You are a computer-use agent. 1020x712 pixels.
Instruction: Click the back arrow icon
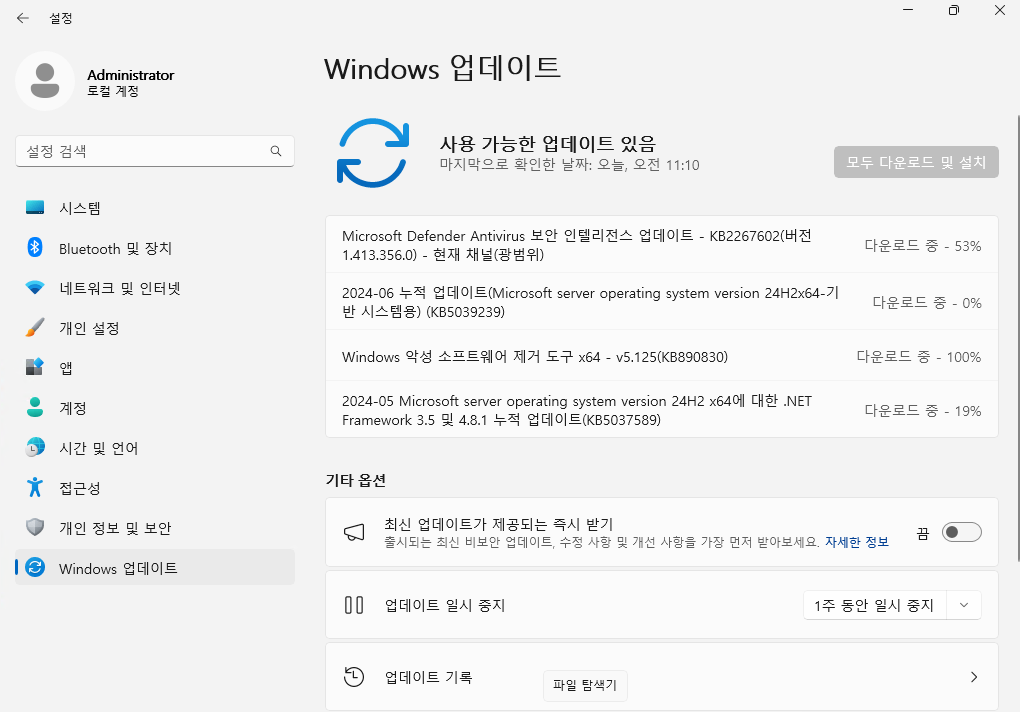23,18
